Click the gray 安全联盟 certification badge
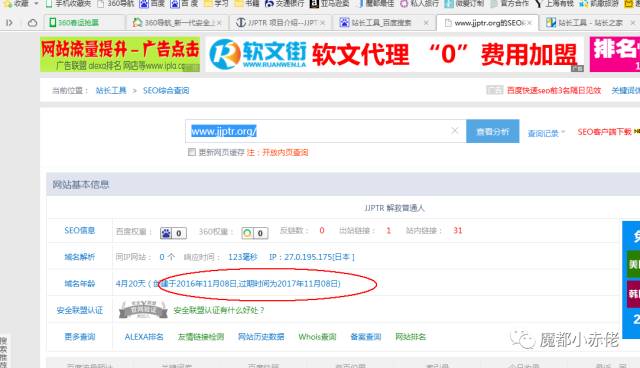Image resolution: width=640 pixels, height=368 pixels. 143,310
